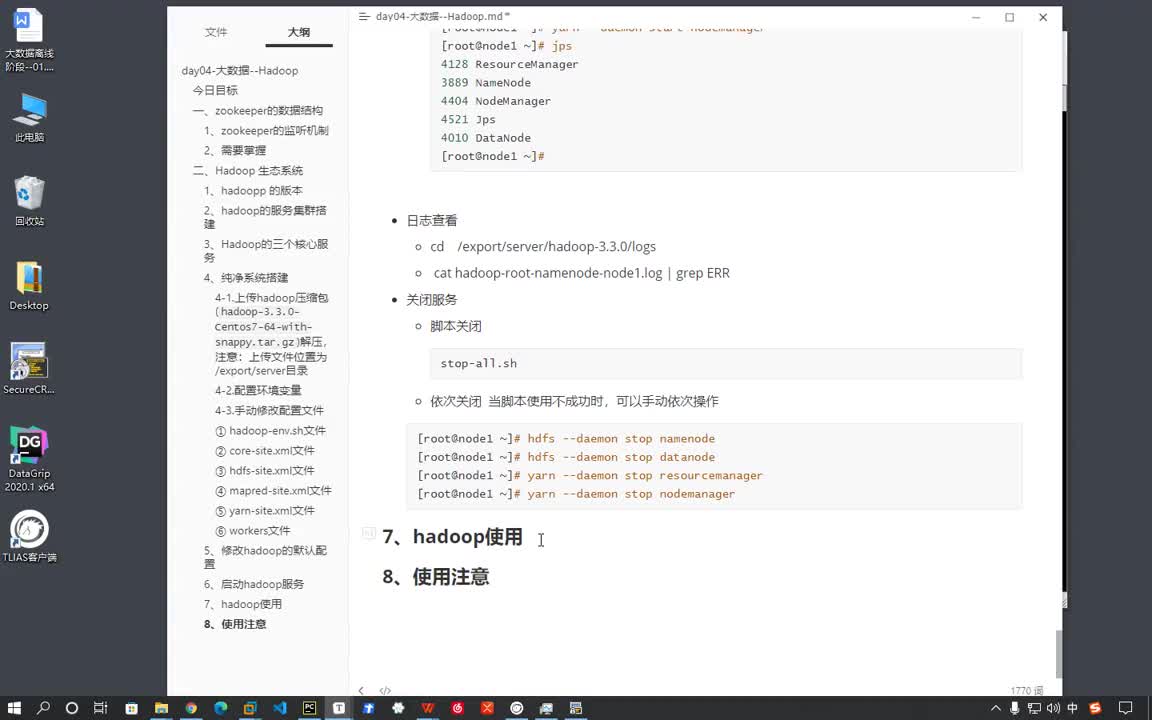The image size is (1152, 720).
Task: Jump to 5、修改hadoop的默认配置 in outline
Action: tap(265, 557)
